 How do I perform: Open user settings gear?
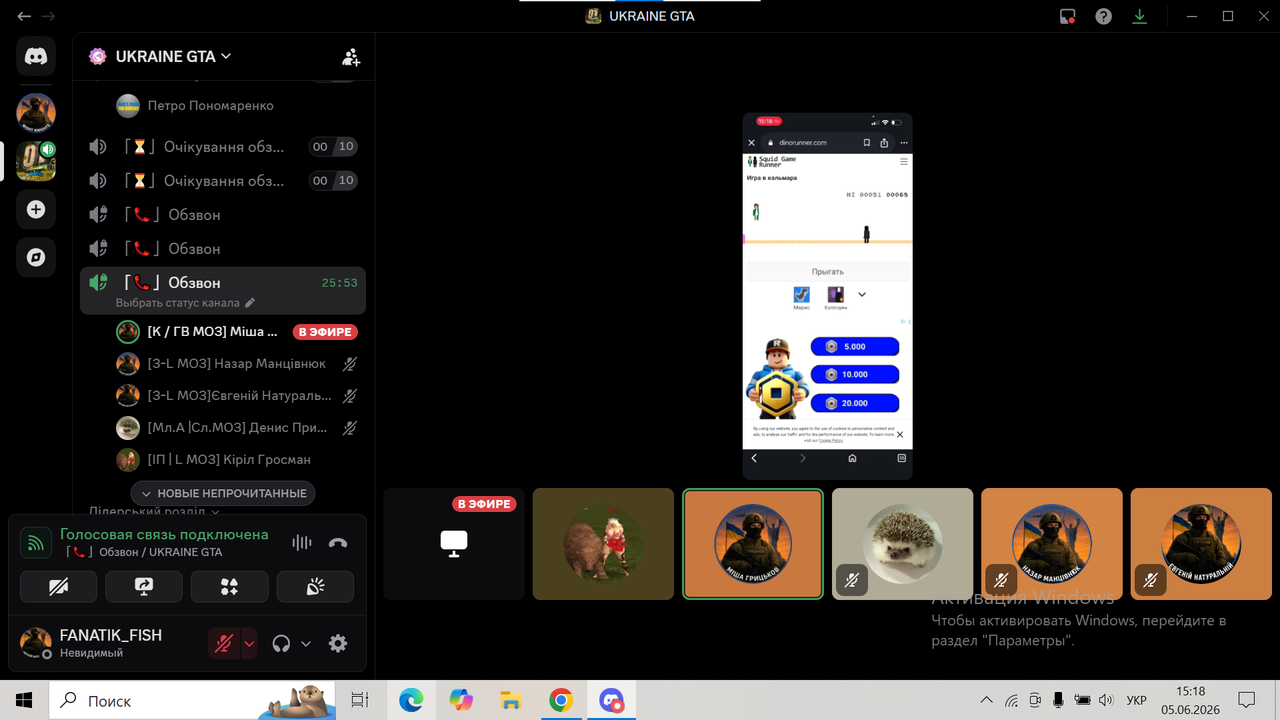pyautogui.click(x=338, y=644)
